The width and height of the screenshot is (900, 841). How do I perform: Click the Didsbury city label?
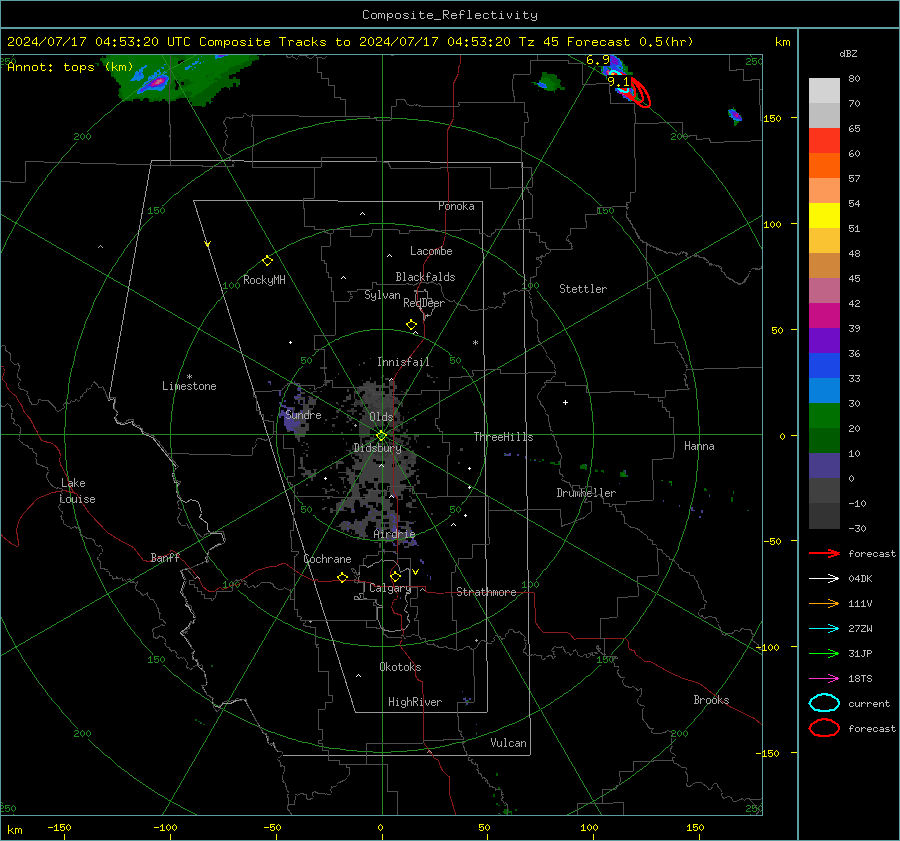pos(378,448)
